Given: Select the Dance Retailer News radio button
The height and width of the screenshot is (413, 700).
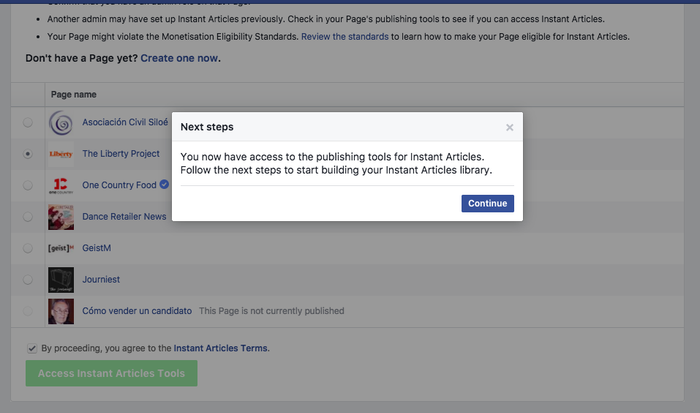Looking at the screenshot, I should [x=28, y=216].
